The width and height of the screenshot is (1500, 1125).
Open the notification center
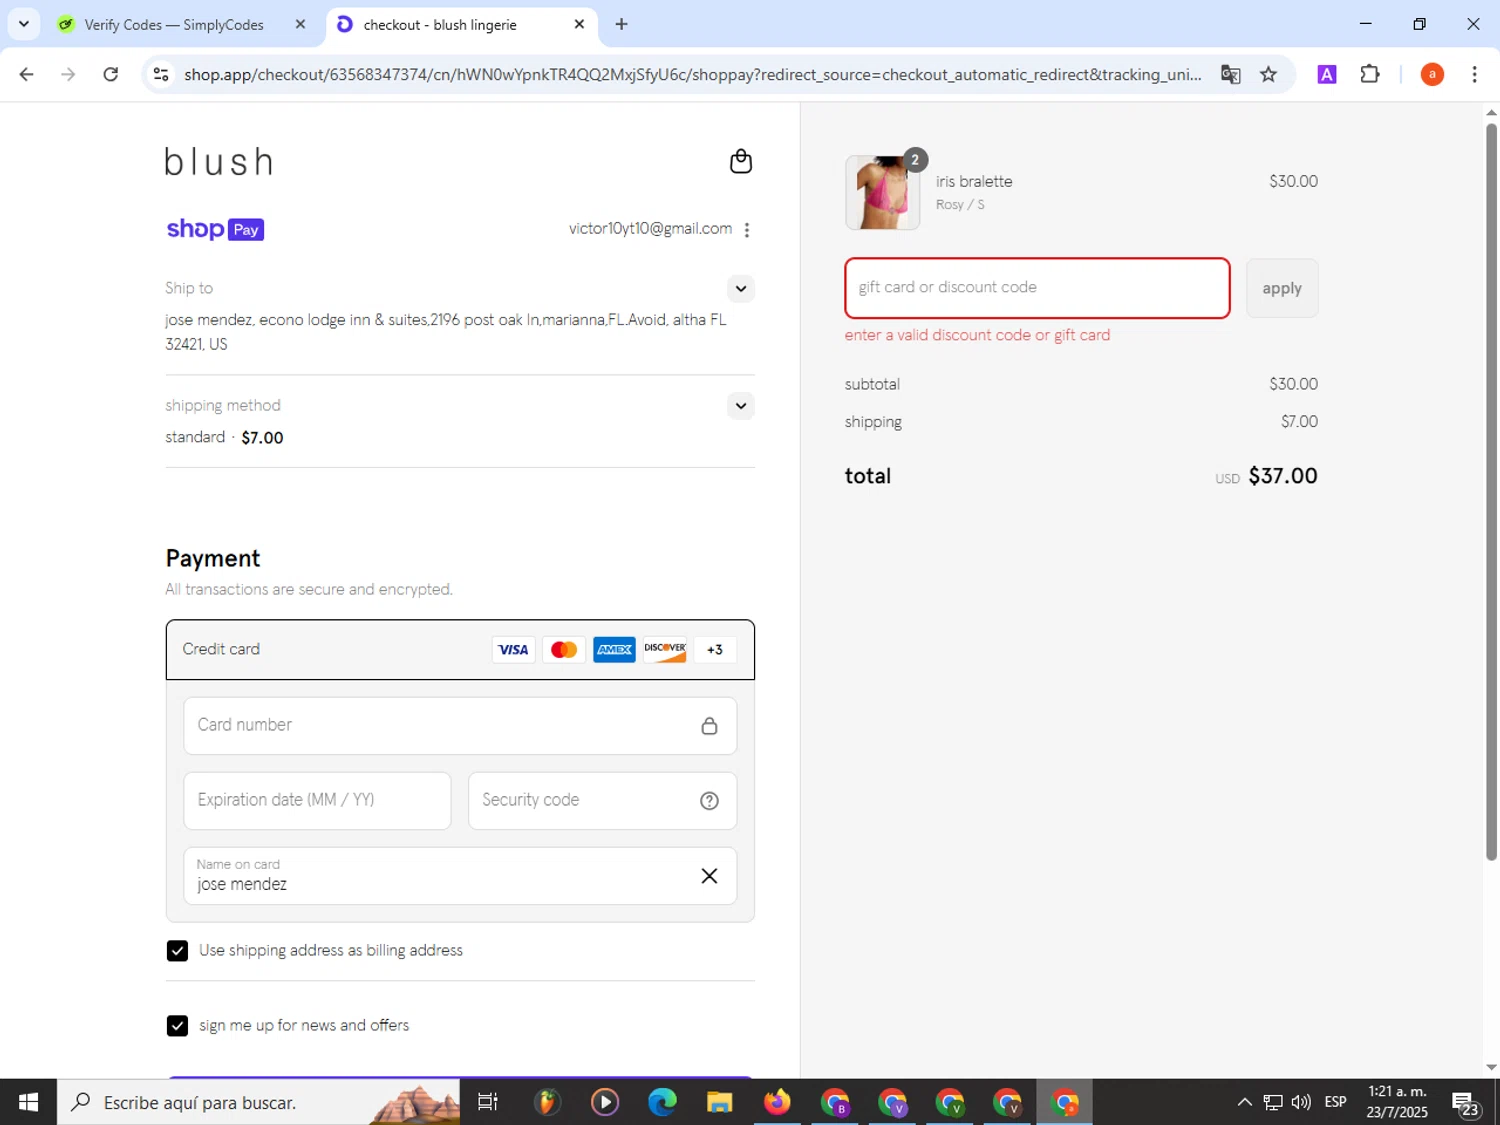click(x=1466, y=1104)
